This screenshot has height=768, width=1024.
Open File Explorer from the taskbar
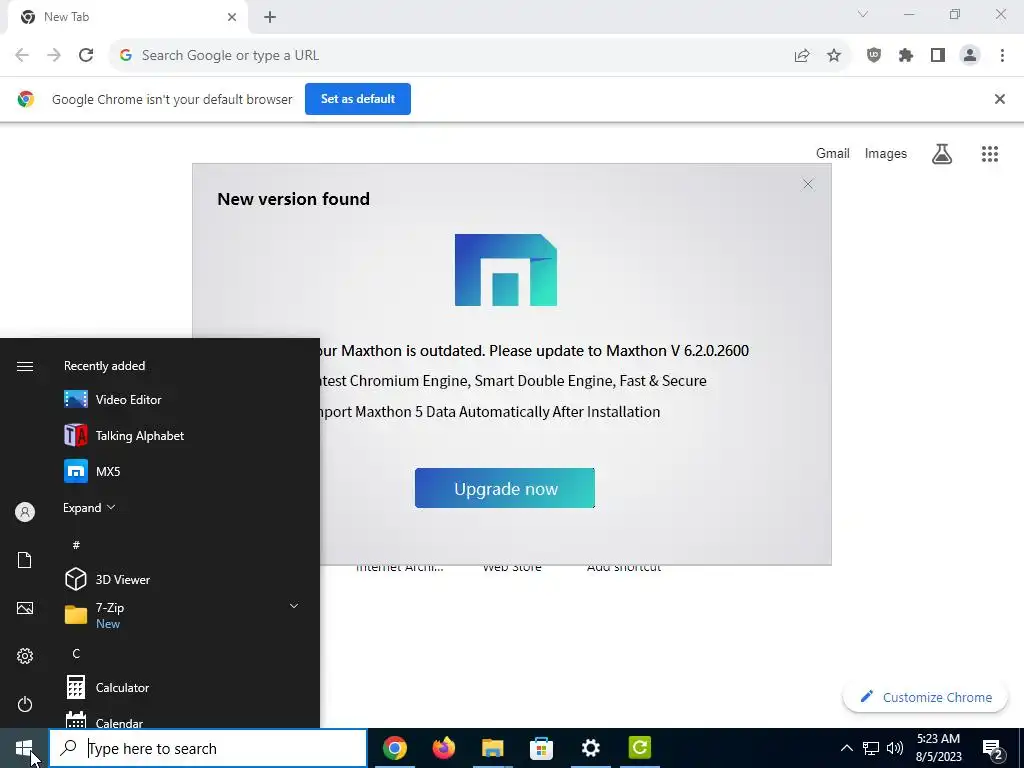(x=492, y=748)
